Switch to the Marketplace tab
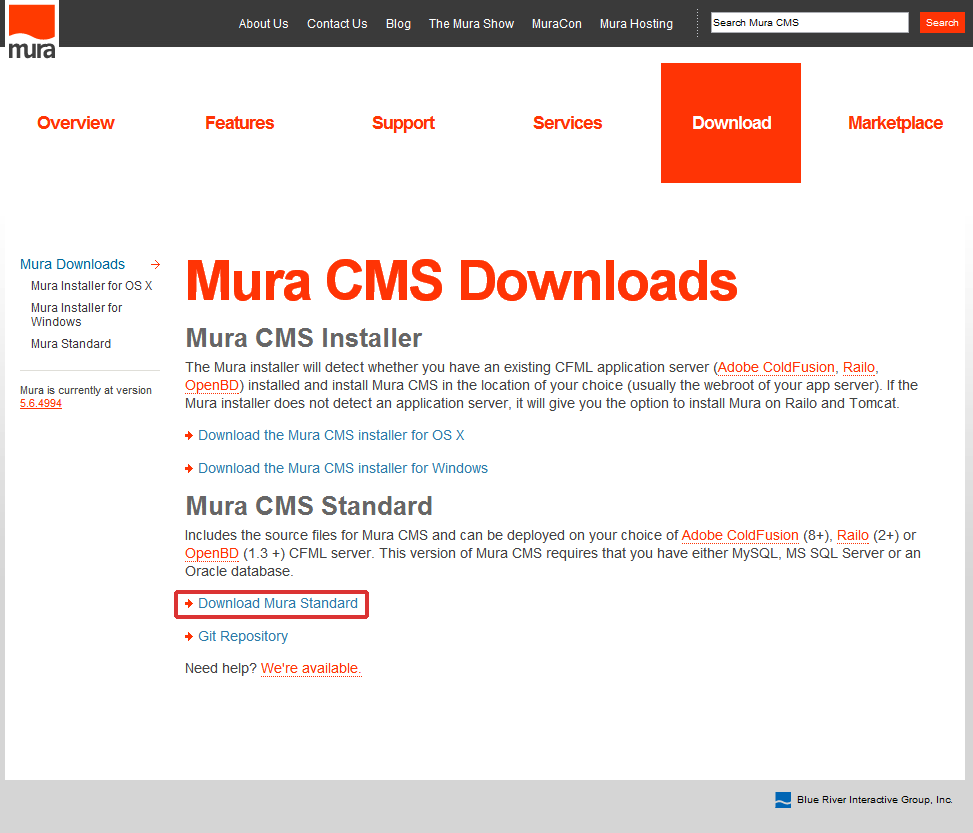This screenshot has width=973, height=833. coord(895,123)
